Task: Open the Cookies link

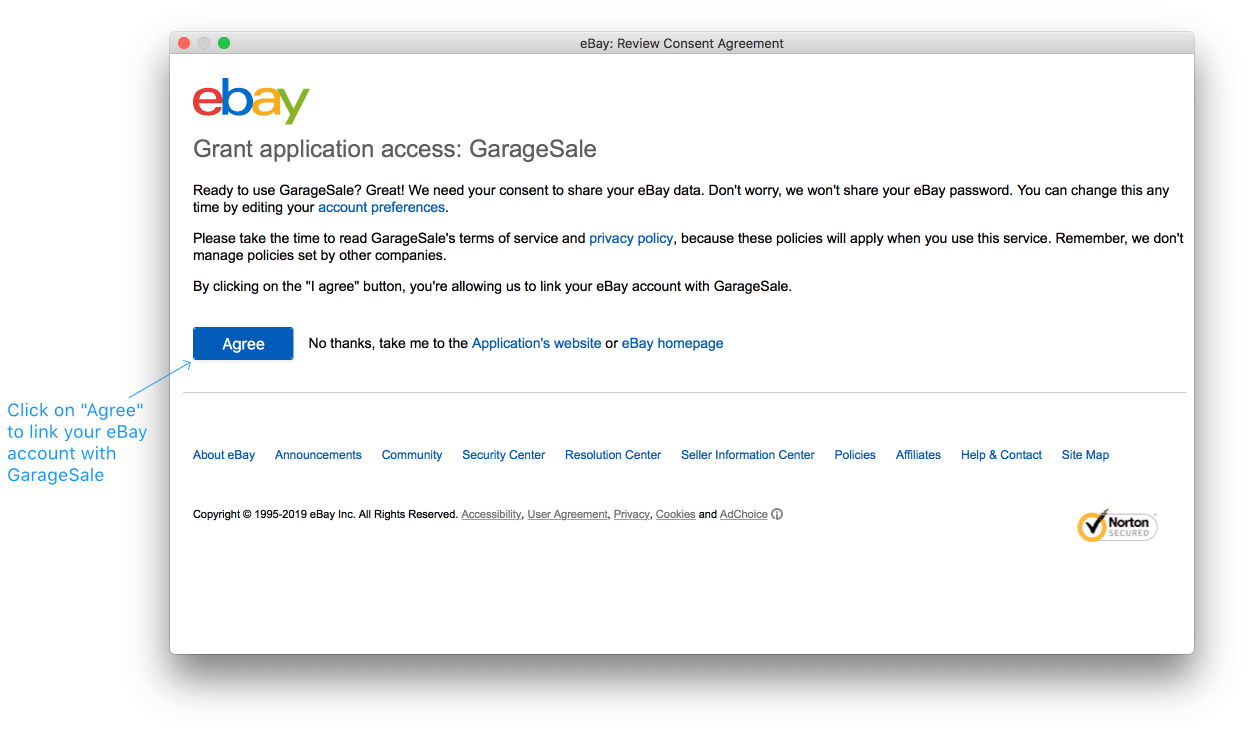Action: click(x=675, y=514)
